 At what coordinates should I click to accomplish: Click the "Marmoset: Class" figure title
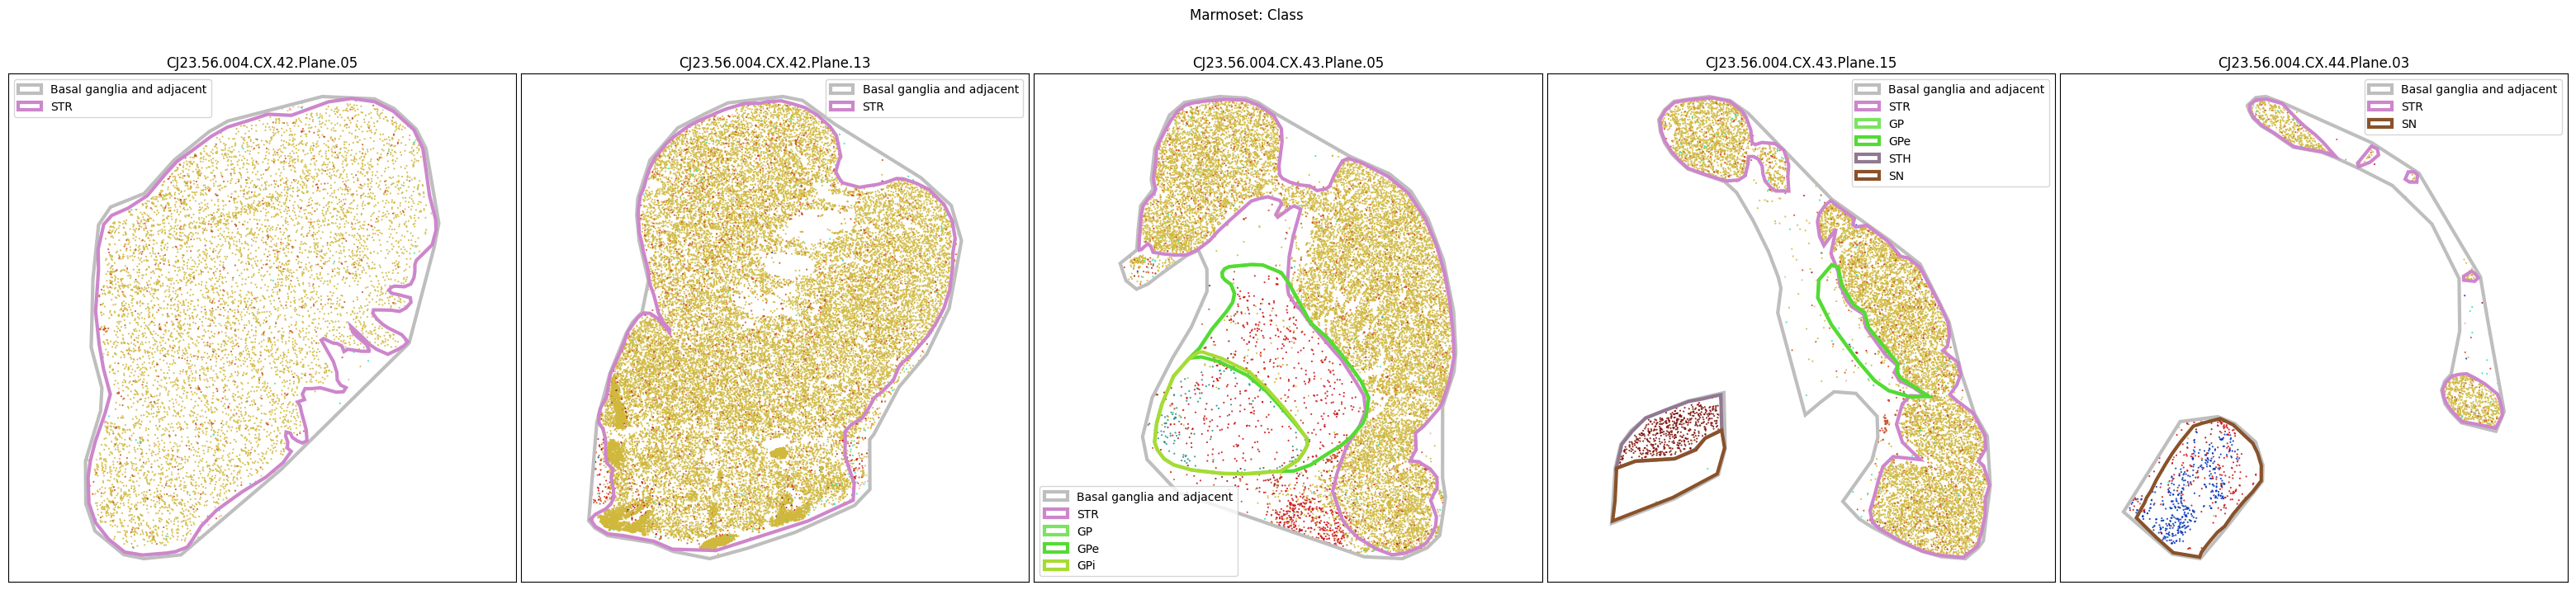1245,15
